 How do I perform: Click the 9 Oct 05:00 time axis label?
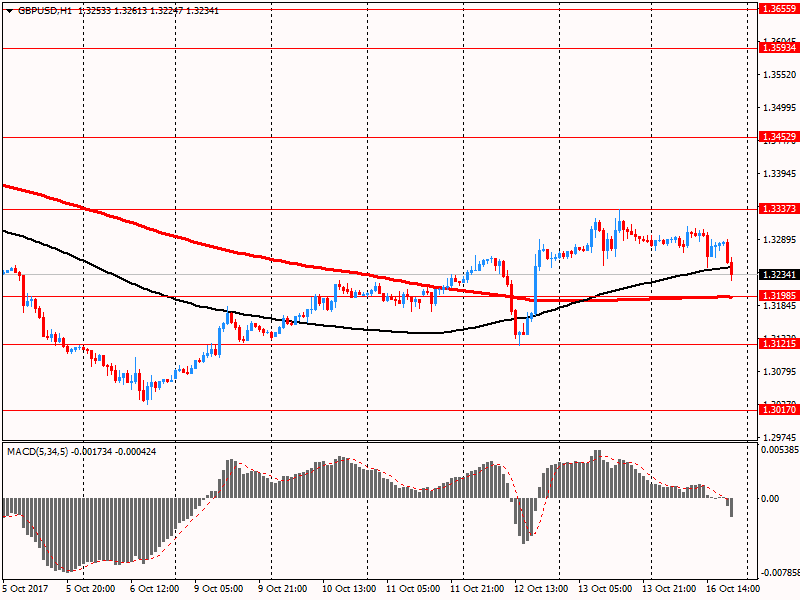tap(218, 589)
